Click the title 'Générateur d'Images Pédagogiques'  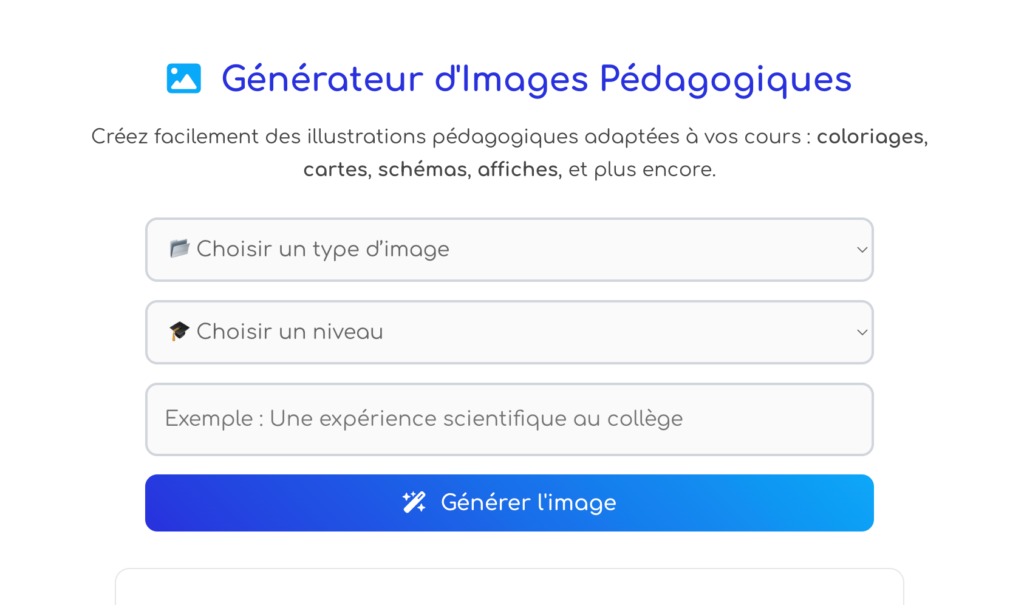(x=536, y=79)
